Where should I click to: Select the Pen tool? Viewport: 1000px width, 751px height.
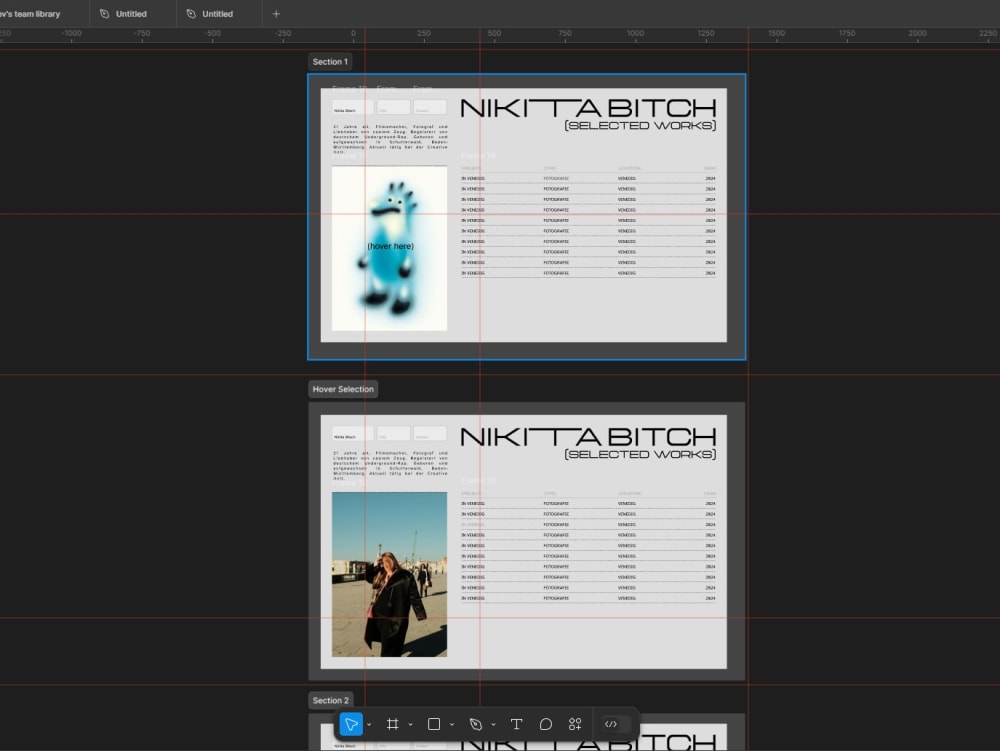(x=476, y=724)
